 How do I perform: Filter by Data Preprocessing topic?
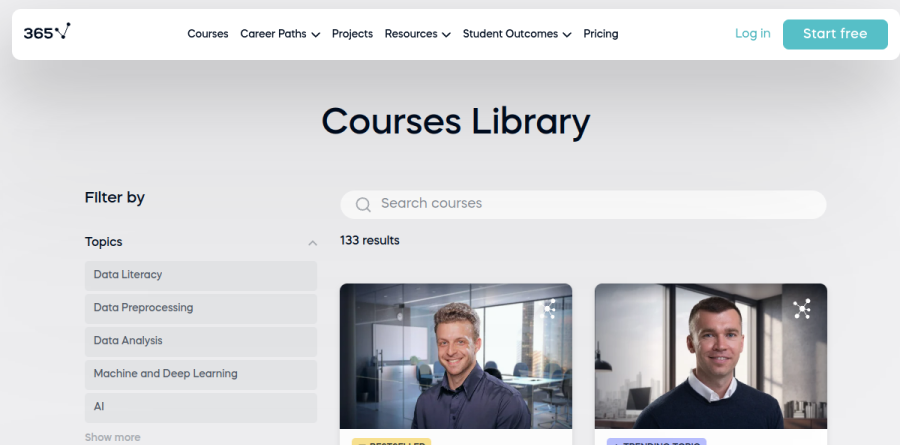click(201, 309)
